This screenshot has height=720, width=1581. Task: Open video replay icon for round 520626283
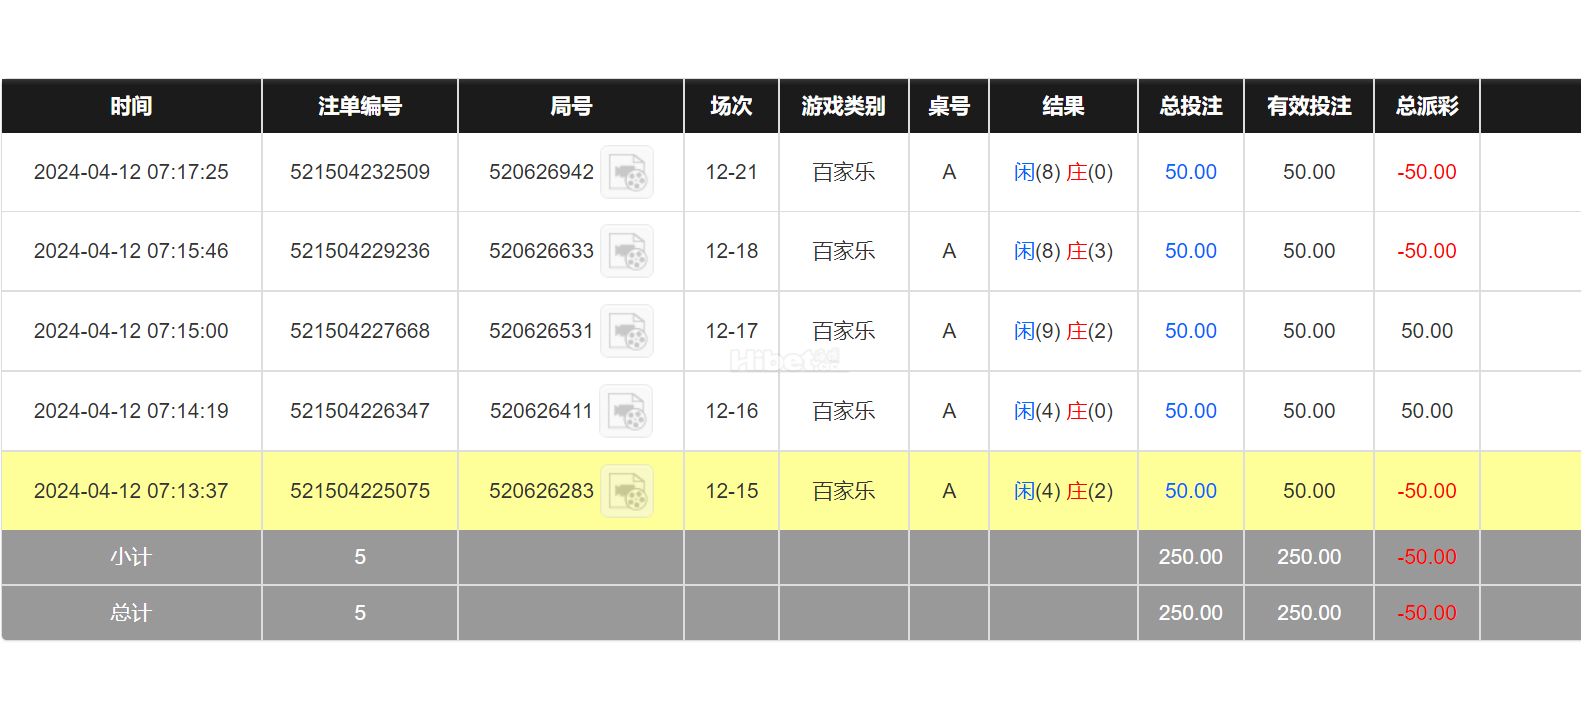pyautogui.click(x=627, y=491)
